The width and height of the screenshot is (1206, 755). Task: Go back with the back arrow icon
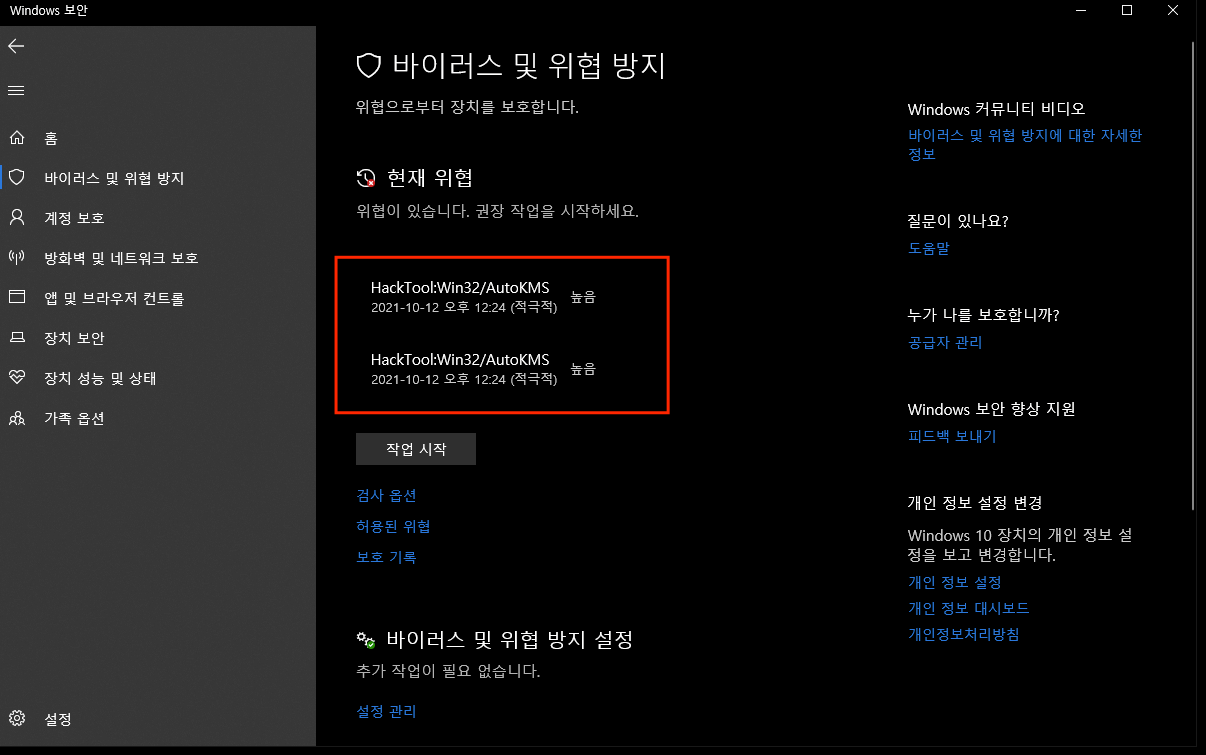point(16,46)
